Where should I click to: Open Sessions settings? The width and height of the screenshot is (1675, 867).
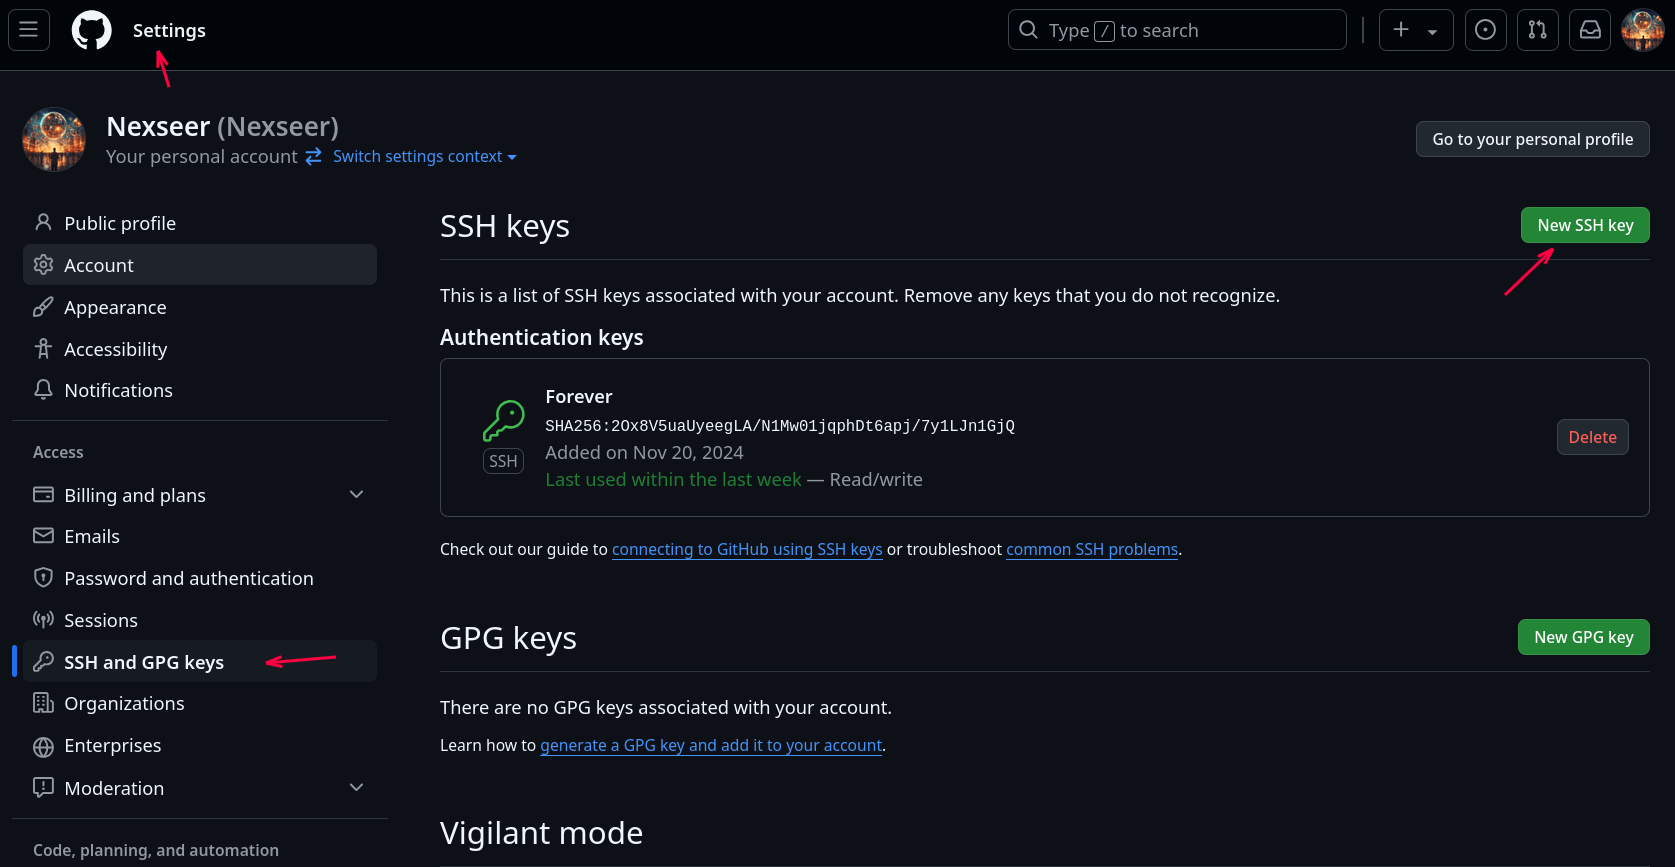tap(200, 620)
